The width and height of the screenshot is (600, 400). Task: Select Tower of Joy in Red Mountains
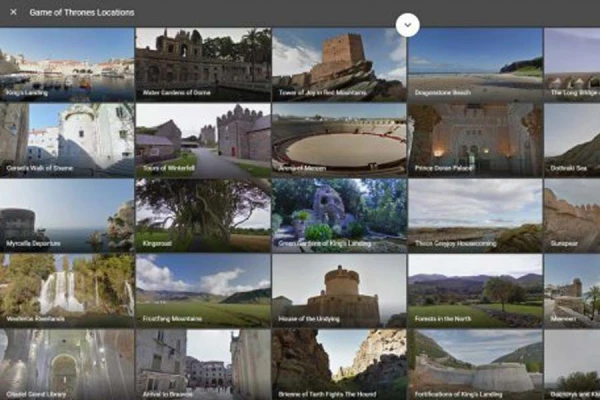tap(339, 65)
